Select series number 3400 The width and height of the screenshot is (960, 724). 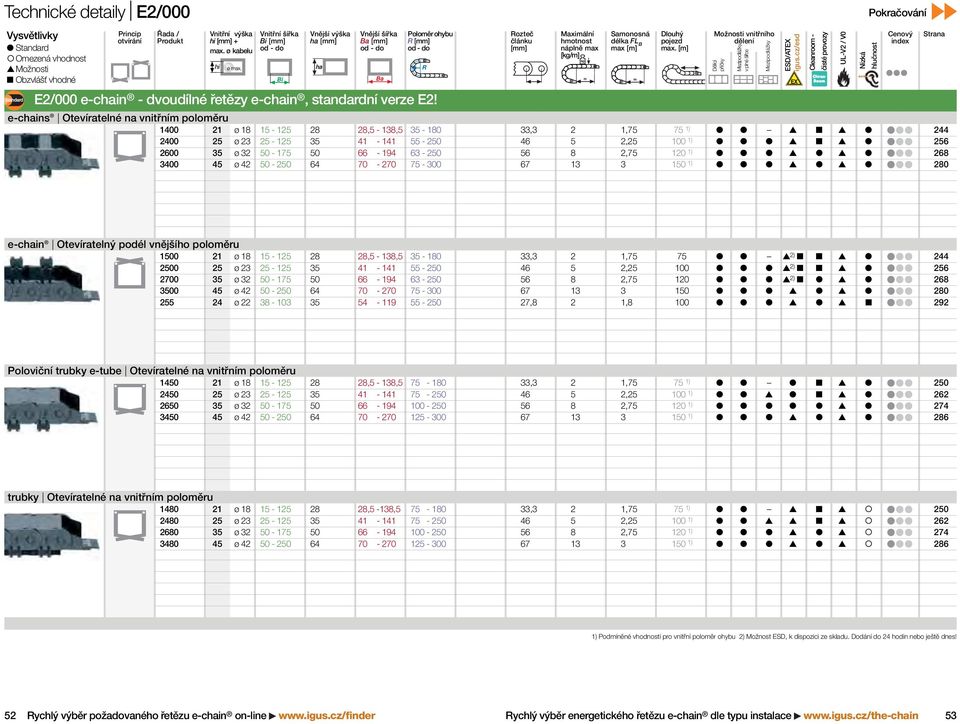pyautogui.click(x=169, y=165)
